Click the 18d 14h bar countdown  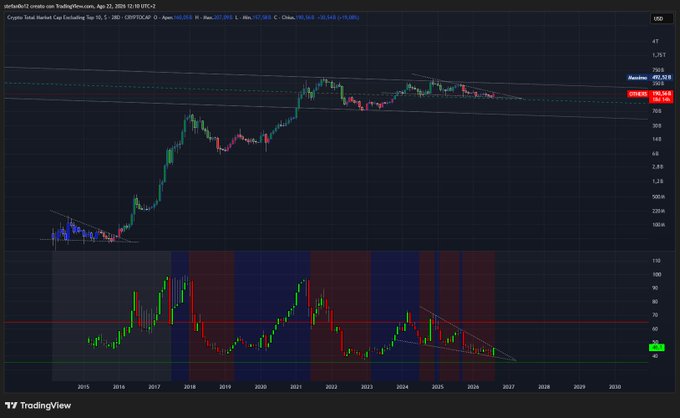point(661,100)
